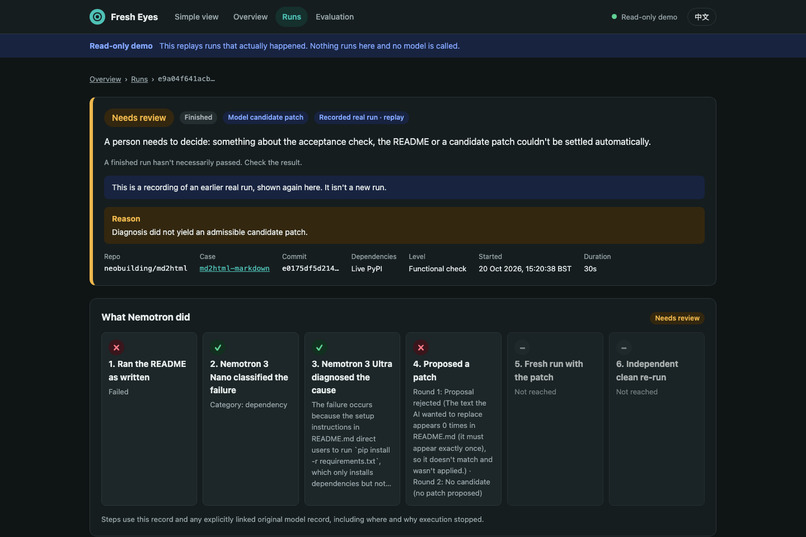
Task: Click 'A person needs to decide' summary text
Action: 377,142
